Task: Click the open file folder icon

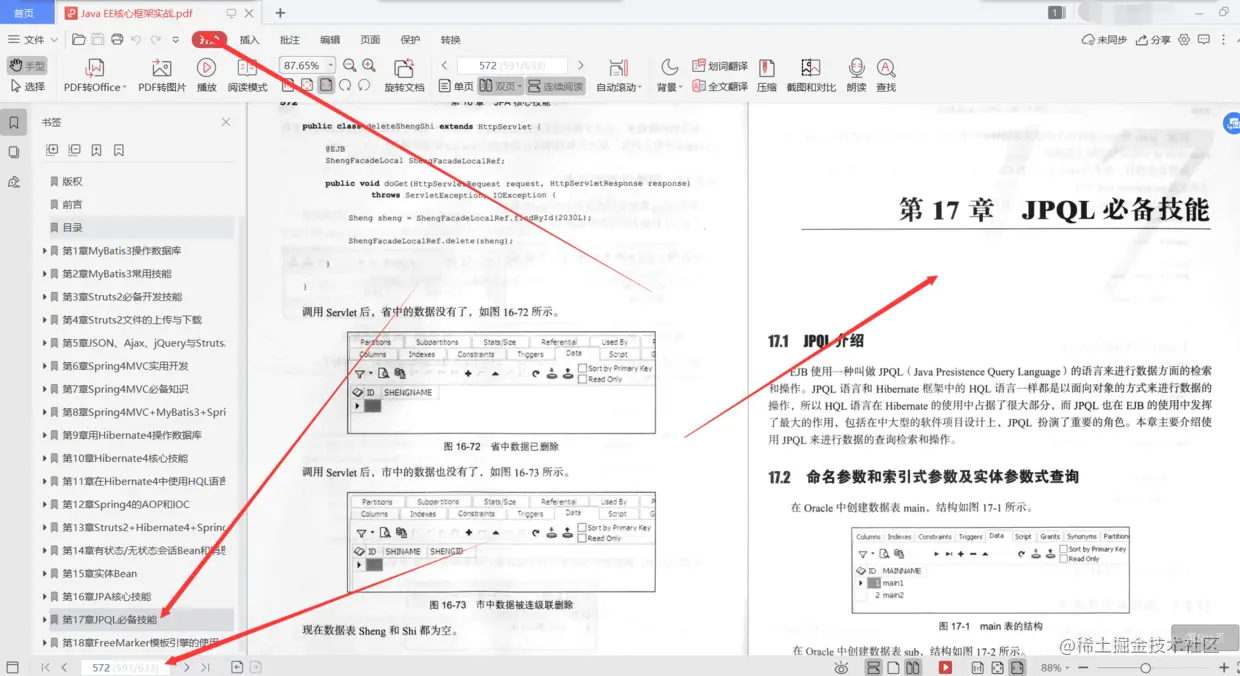Action: (x=79, y=40)
